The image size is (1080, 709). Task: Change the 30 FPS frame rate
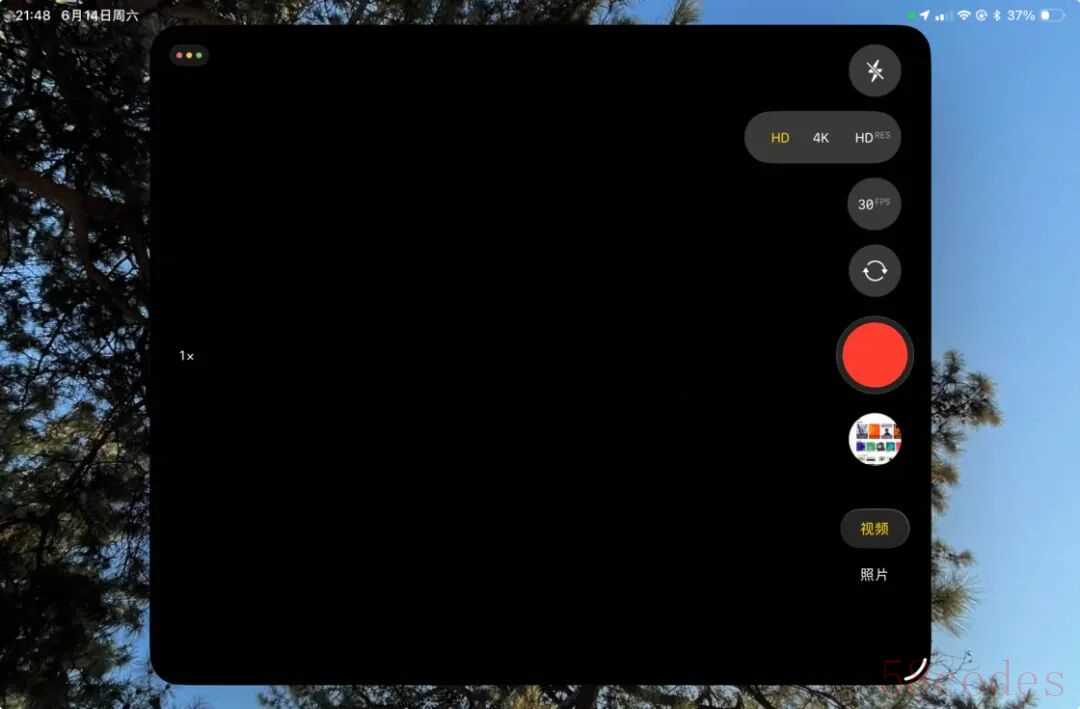[x=874, y=204]
